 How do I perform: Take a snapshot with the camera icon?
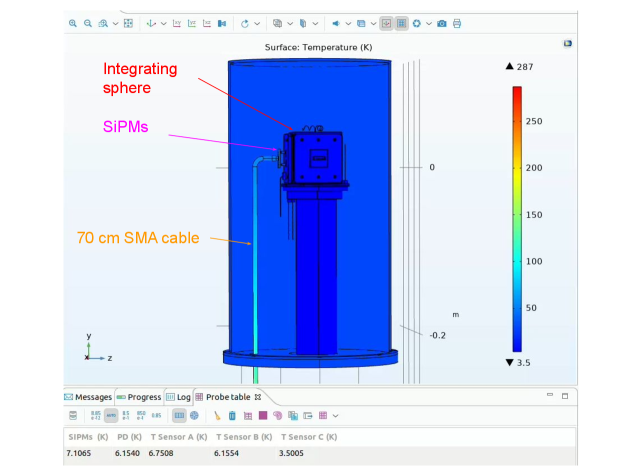[x=441, y=23]
